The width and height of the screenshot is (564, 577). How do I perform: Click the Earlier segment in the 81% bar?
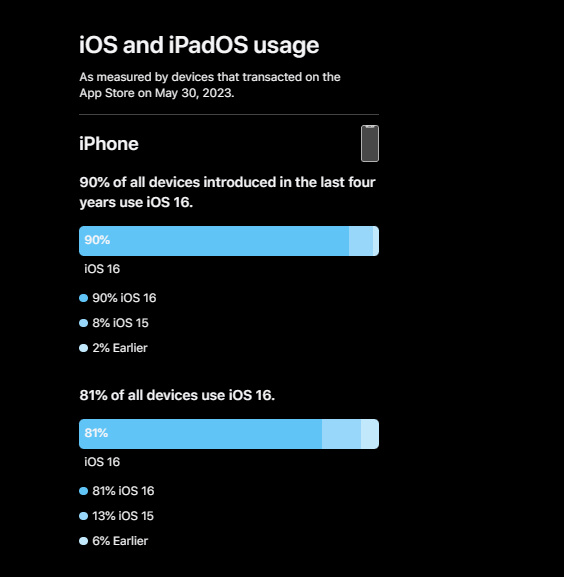[x=370, y=434]
